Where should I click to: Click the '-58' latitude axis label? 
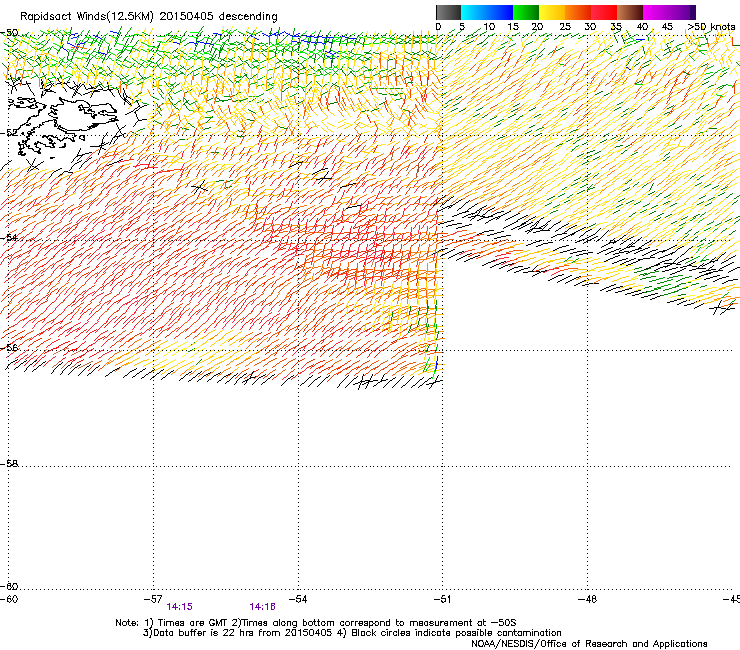tap(9, 464)
